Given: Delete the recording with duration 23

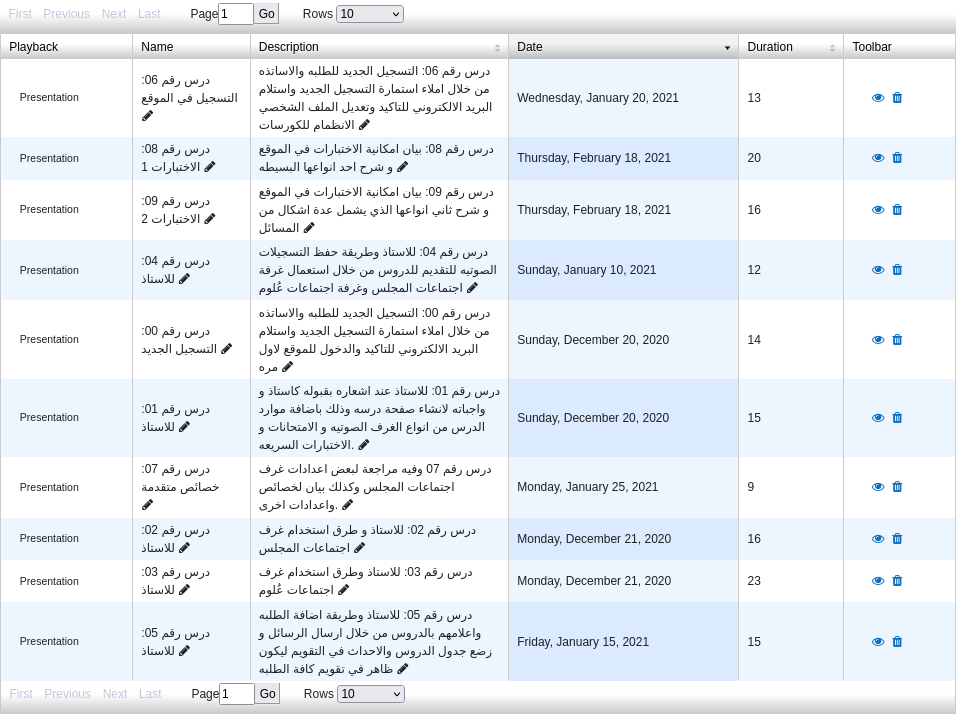Looking at the screenshot, I should tap(897, 581).
